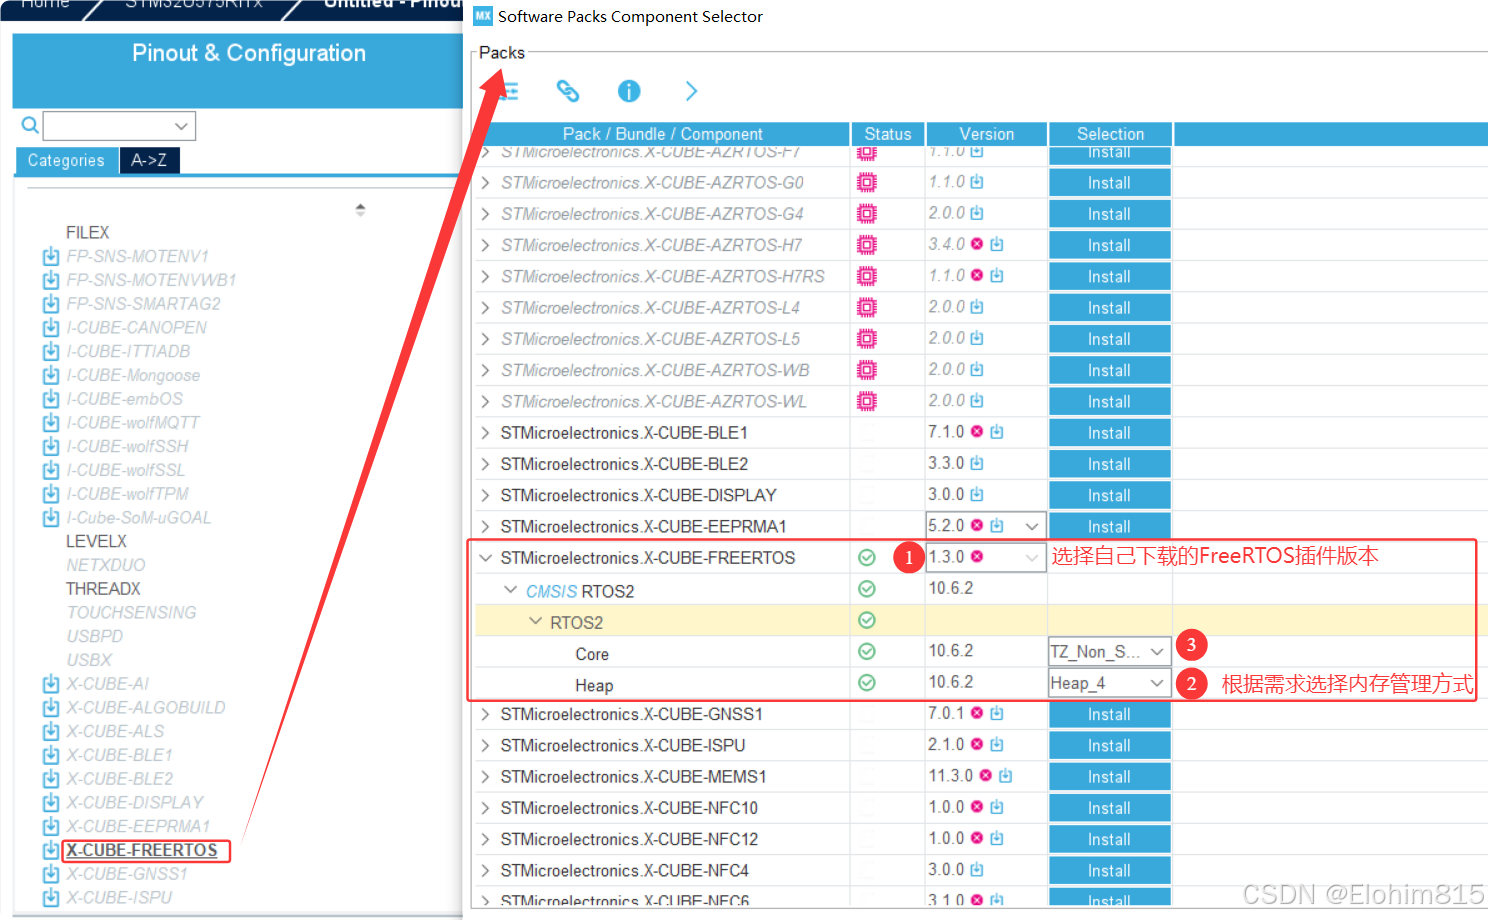Select THREADX in the category list
1488x920 pixels.
pos(103,589)
